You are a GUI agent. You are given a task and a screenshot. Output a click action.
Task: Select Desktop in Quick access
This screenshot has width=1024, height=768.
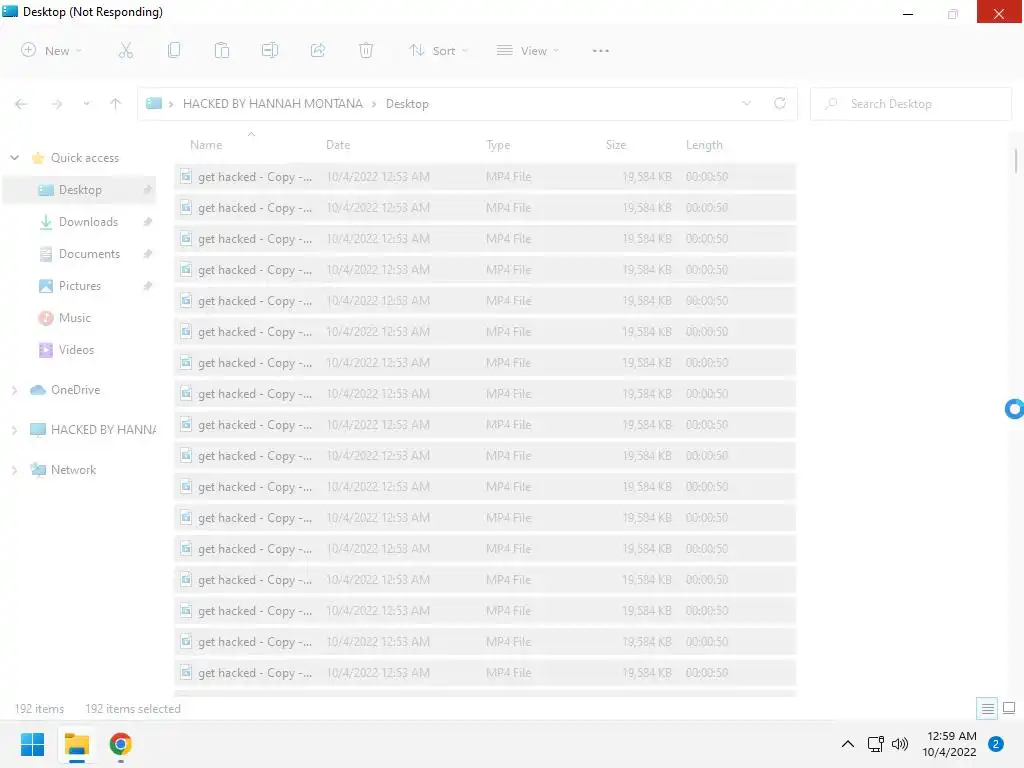tap(80, 189)
